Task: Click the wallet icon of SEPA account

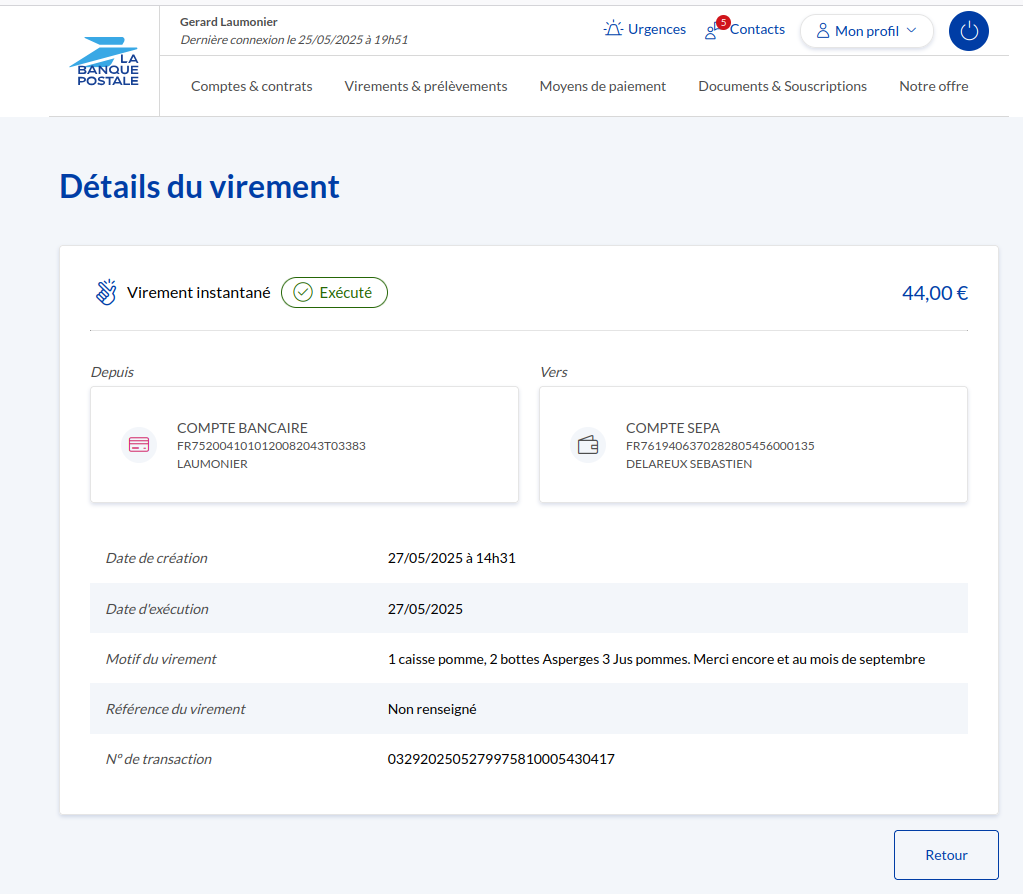Action: click(x=588, y=445)
